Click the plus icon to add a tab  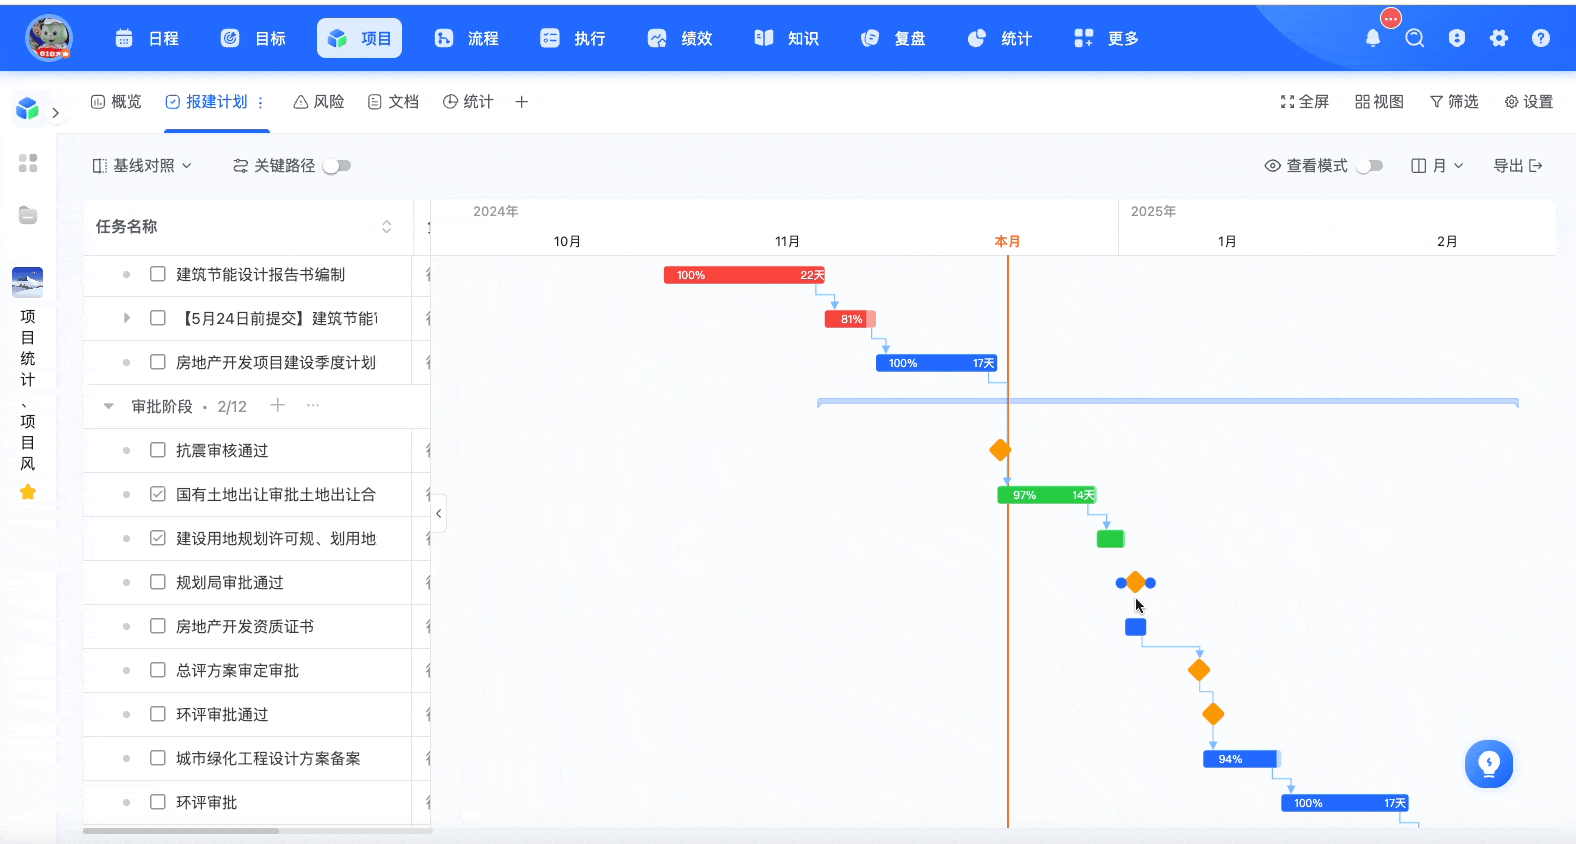coord(521,102)
